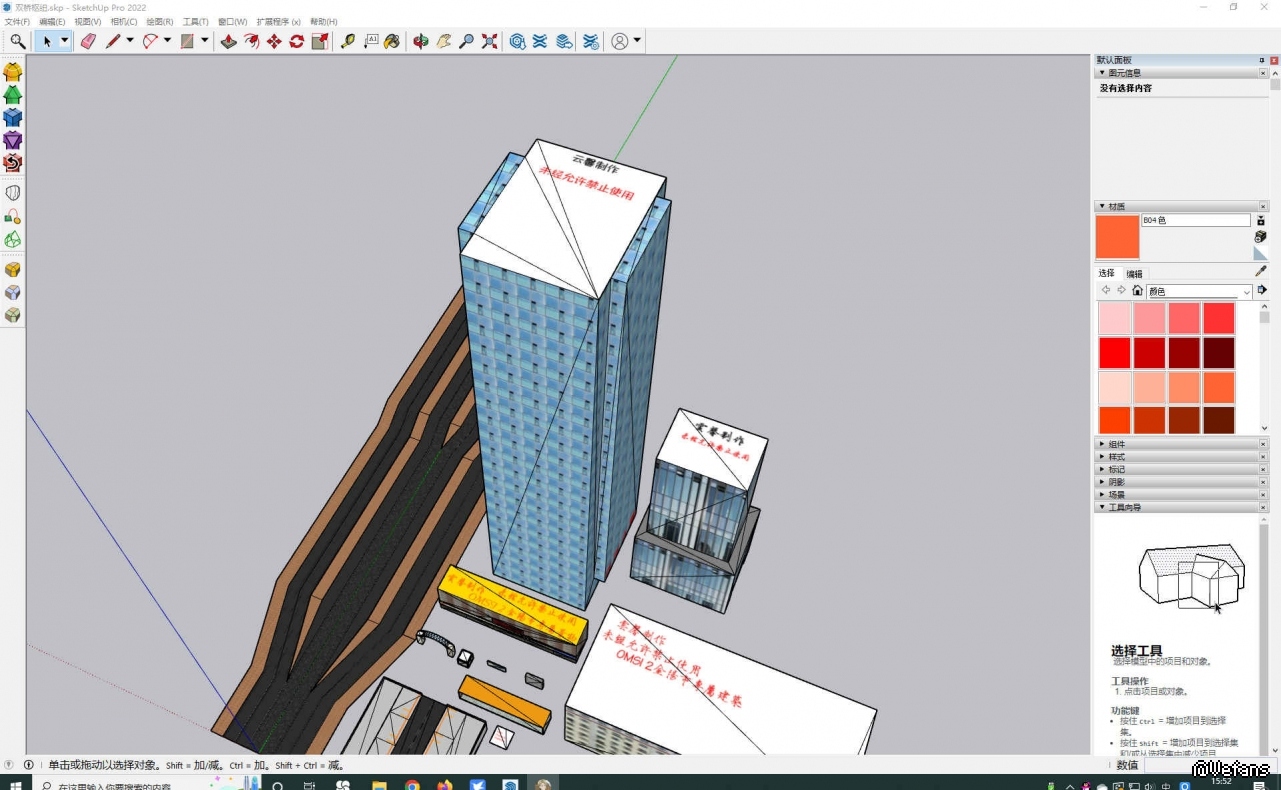The width and height of the screenshot is (1281, 790).
Task: Choose the Move tool in toolbar
Action: coord(274,41)
